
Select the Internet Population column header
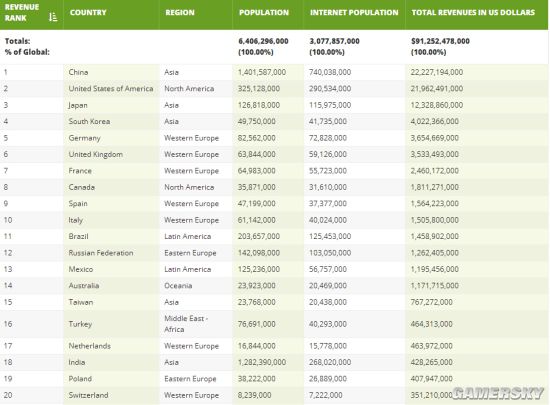pos(354,13)
